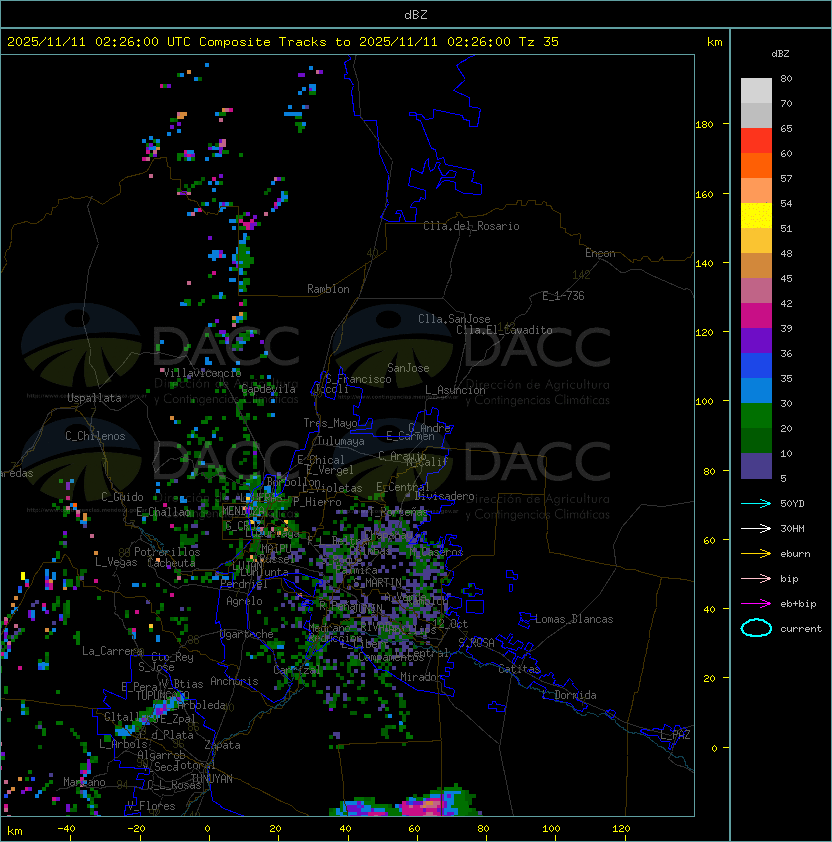Click the yellow eburn arrow legend icon
This screenshot has width=832, height=842.
(756, 554)
